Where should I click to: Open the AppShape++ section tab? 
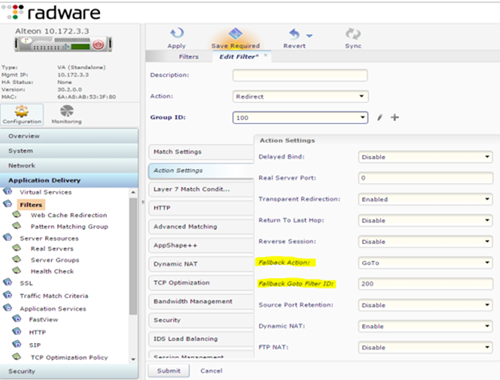pos(201,245)
